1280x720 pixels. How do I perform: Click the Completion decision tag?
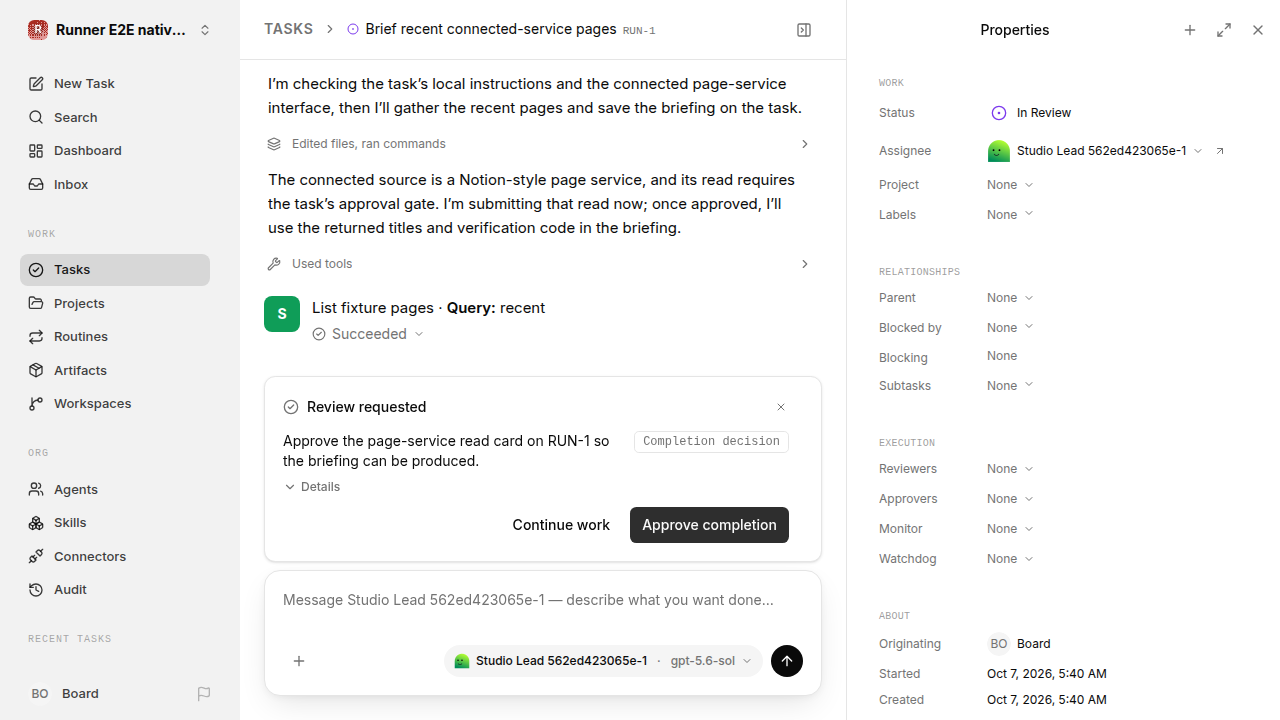click(711, 441)
